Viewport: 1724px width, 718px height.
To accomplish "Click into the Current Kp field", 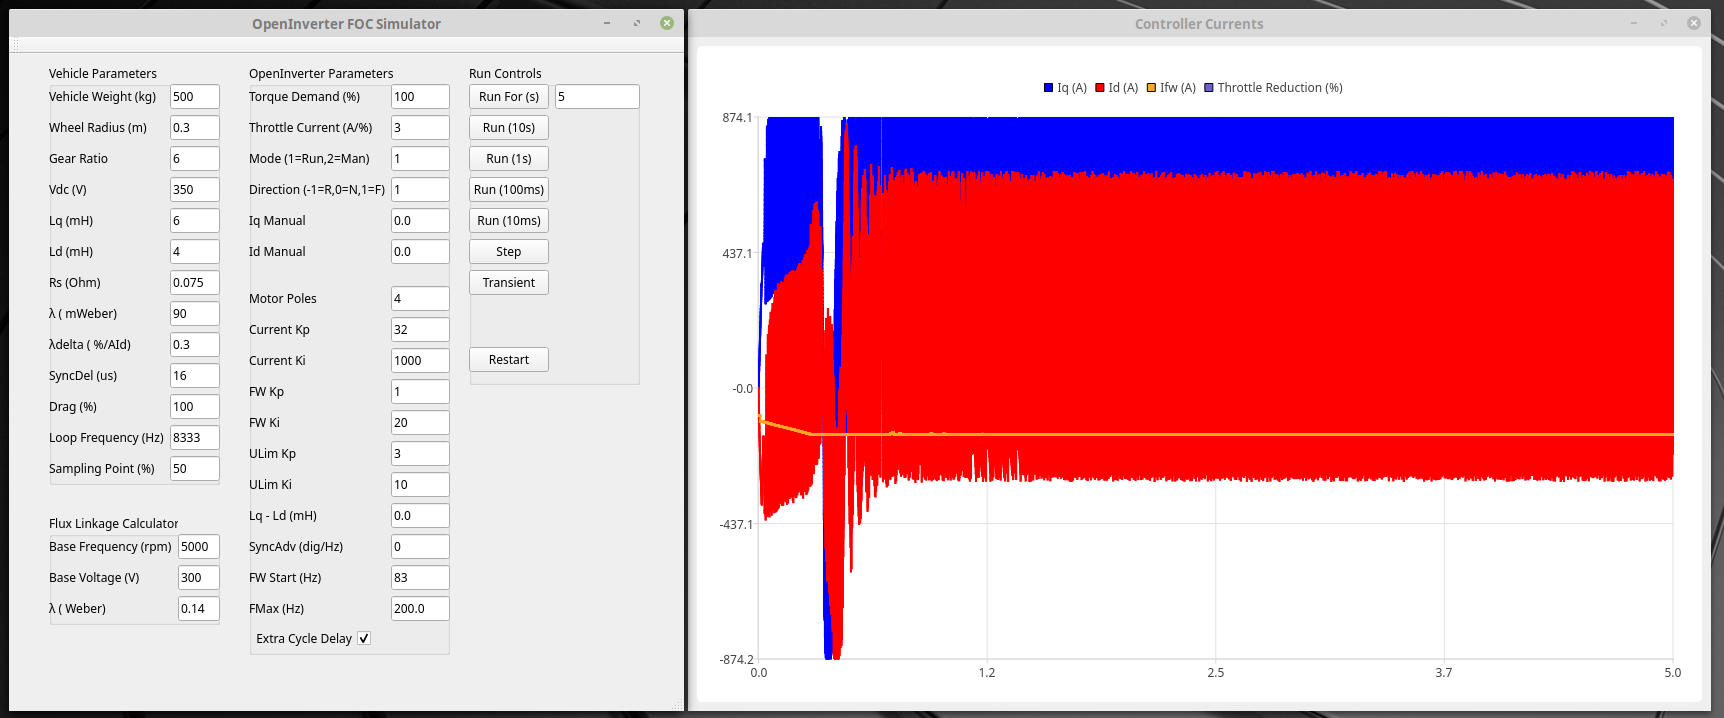I will [419, 330].
